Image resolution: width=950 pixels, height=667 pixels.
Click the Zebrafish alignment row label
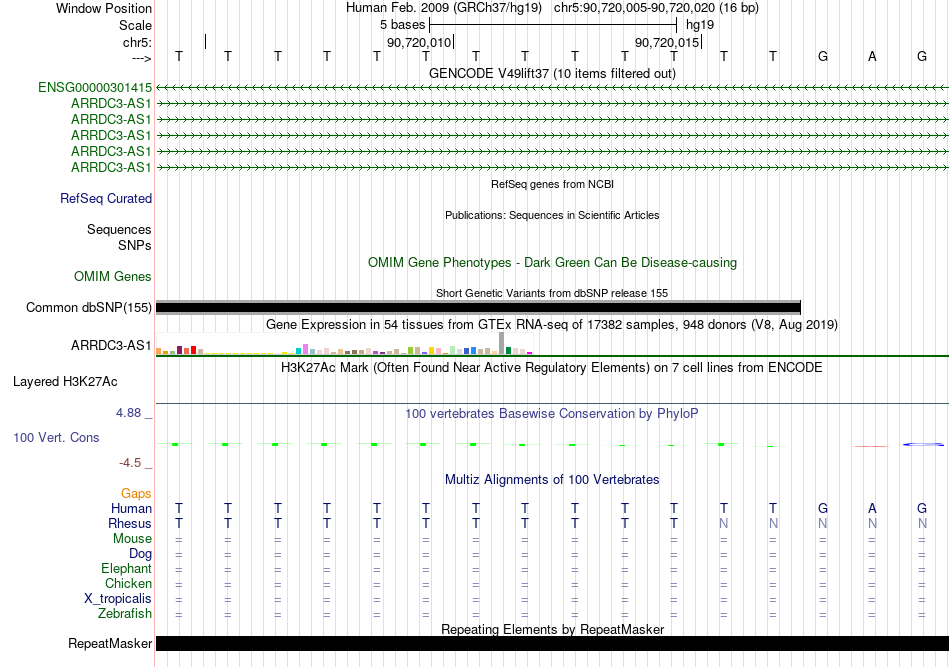pos(124,614)
